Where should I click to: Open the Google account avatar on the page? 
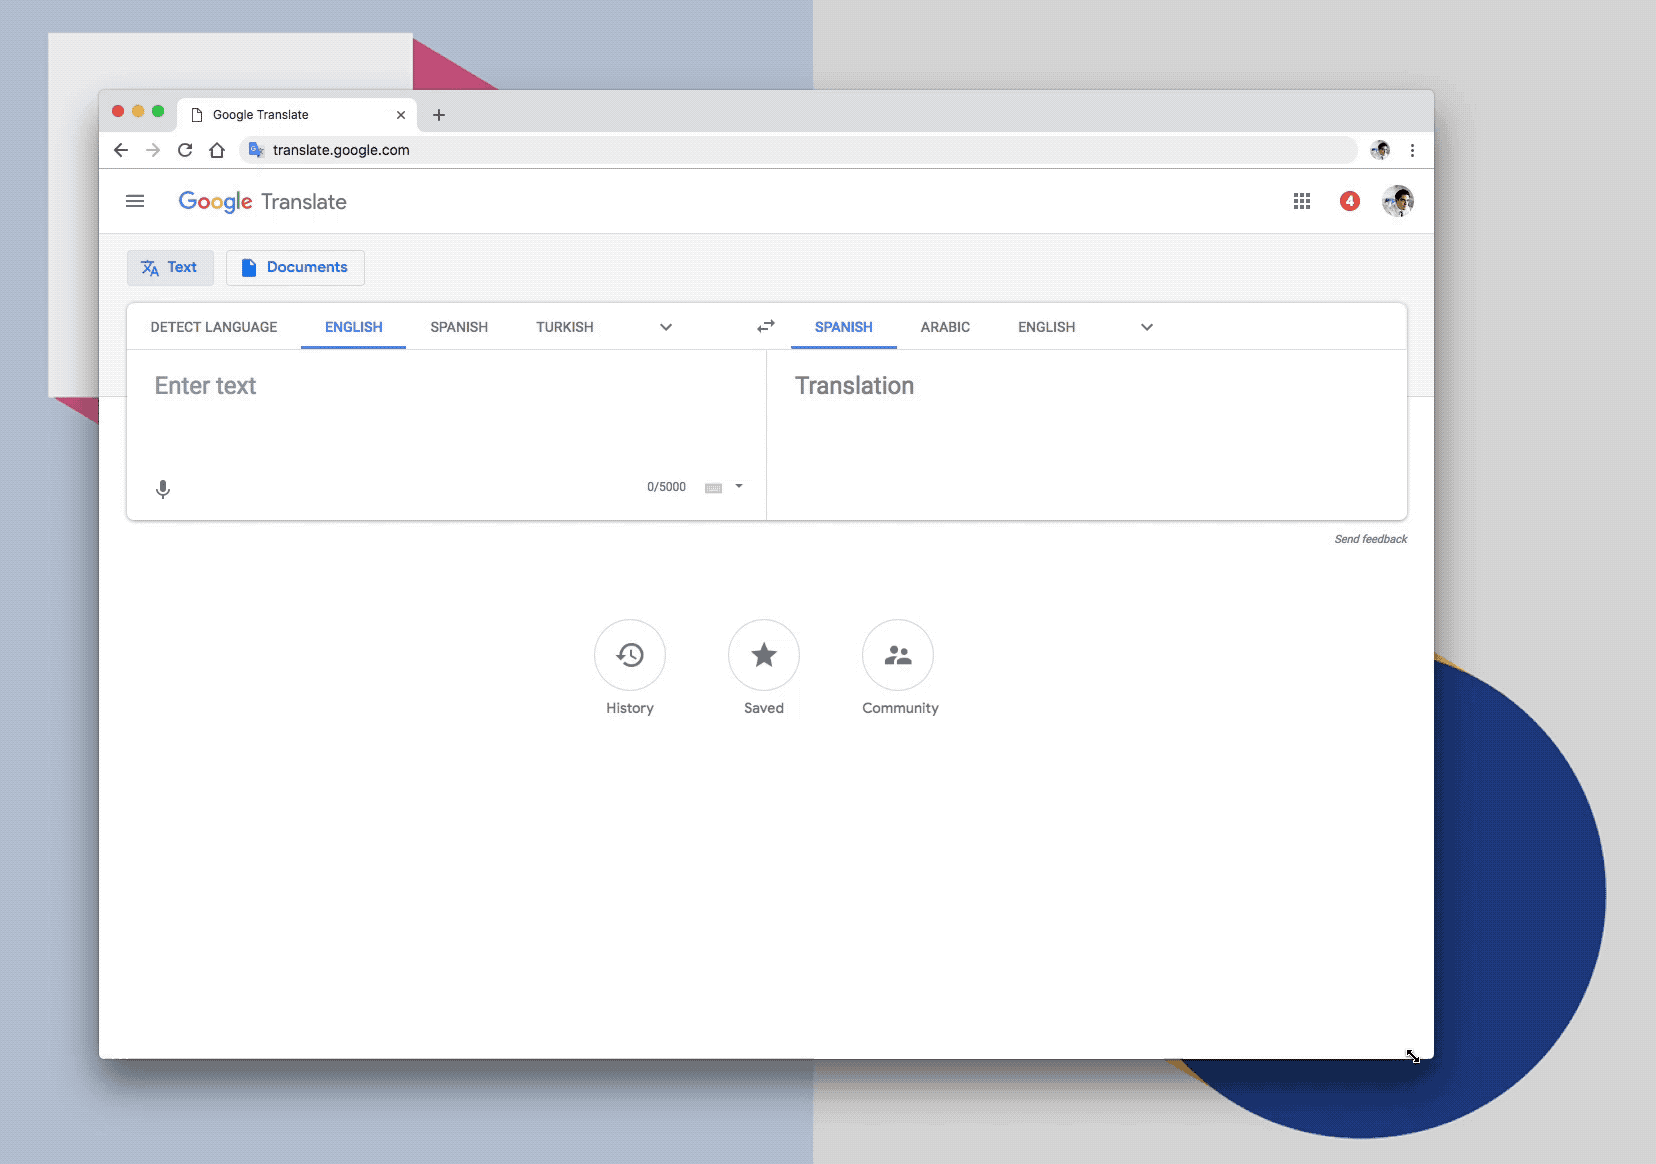1397,201
